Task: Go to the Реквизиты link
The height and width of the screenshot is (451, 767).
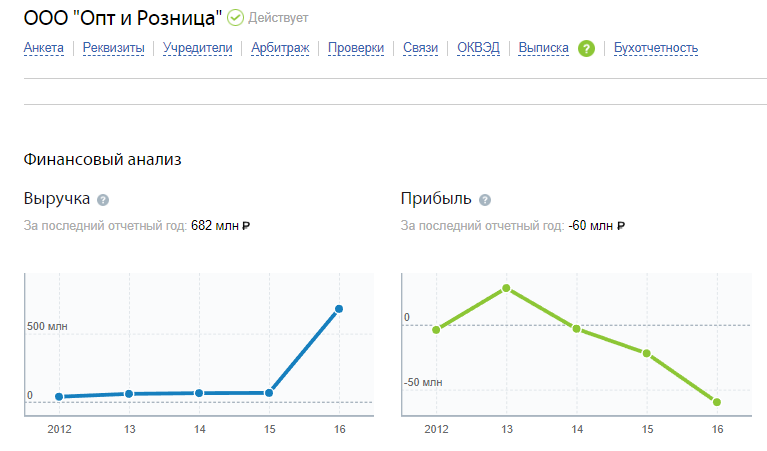Action: tap(113, 48)
